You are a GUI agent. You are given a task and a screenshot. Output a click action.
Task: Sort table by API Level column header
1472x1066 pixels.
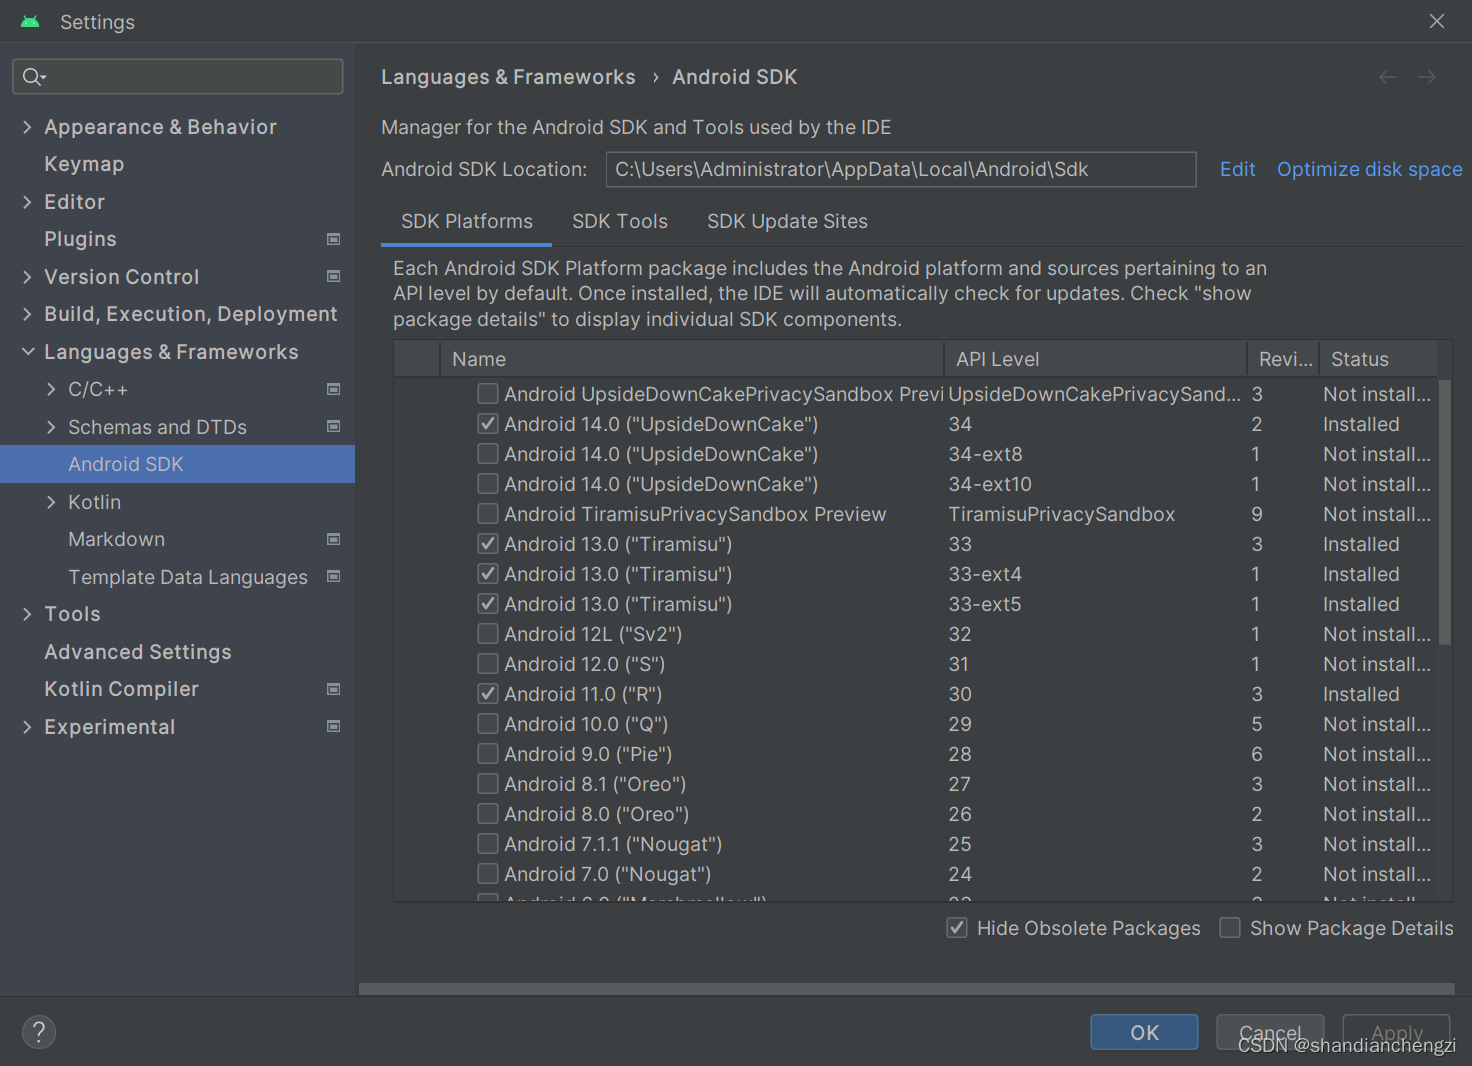[x=1096, y=359]
